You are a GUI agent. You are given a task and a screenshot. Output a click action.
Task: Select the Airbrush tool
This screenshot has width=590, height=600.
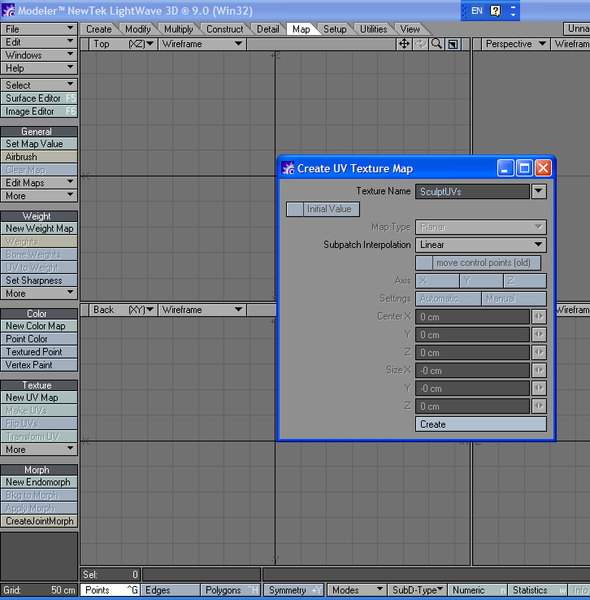coord(39,157)
